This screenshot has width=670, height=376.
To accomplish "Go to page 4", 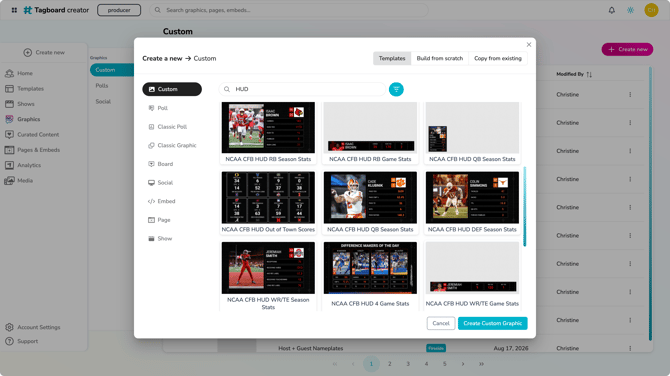I will [426, 364].
